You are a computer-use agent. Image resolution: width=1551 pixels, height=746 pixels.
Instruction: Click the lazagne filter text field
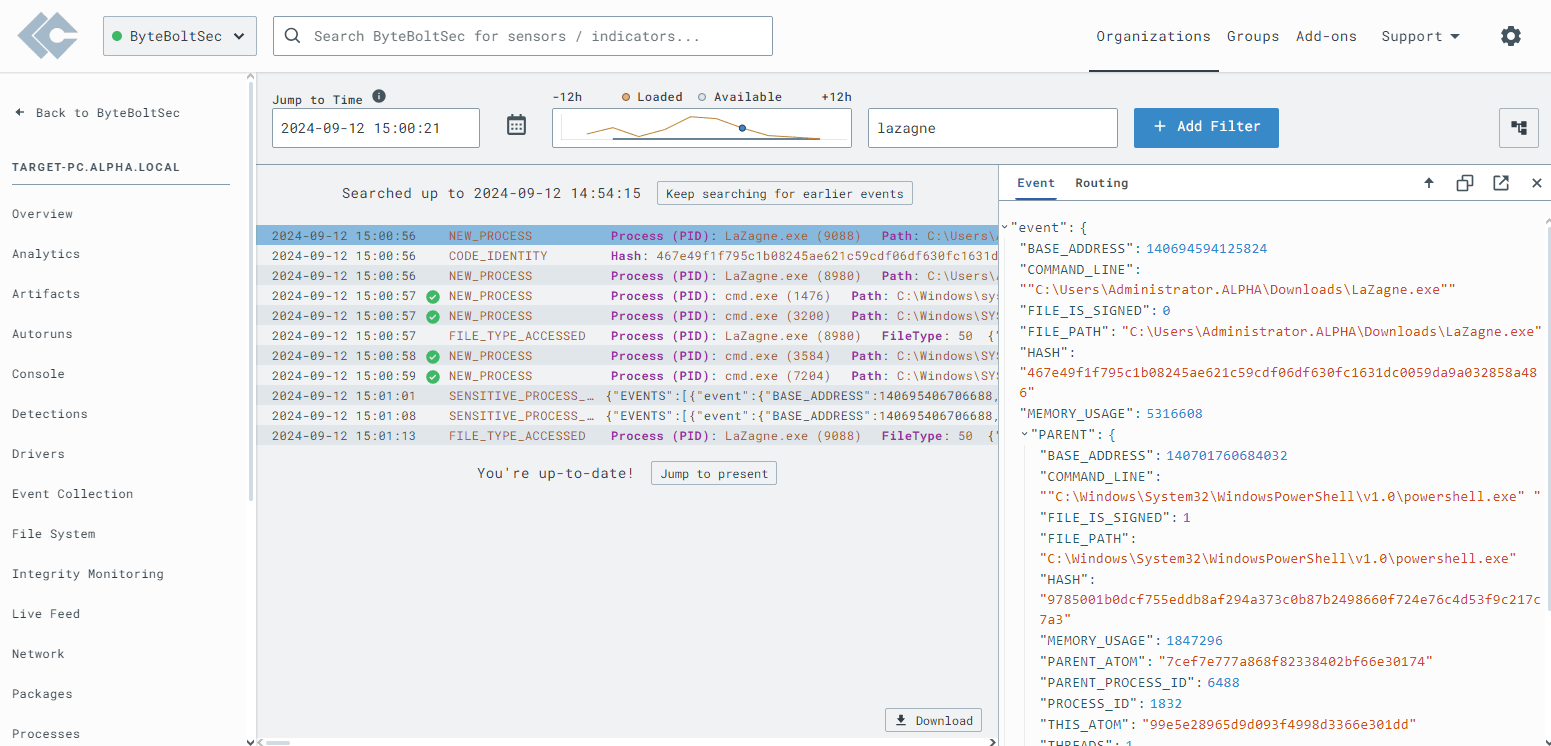[991, 128]
